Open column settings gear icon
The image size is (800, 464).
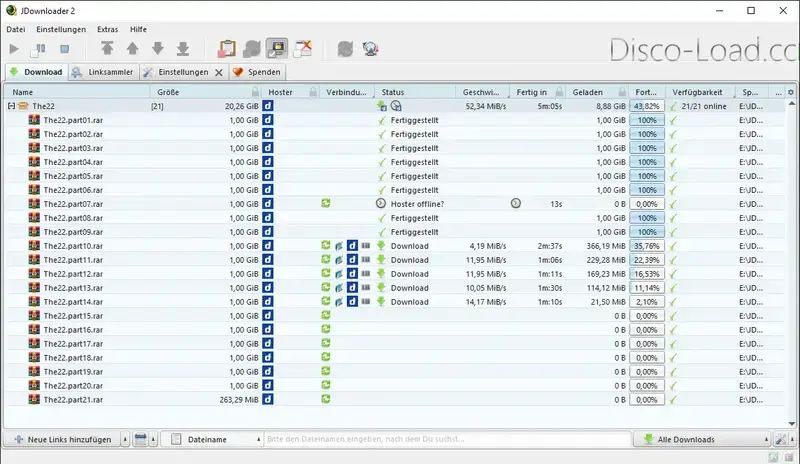click(790, 92)
